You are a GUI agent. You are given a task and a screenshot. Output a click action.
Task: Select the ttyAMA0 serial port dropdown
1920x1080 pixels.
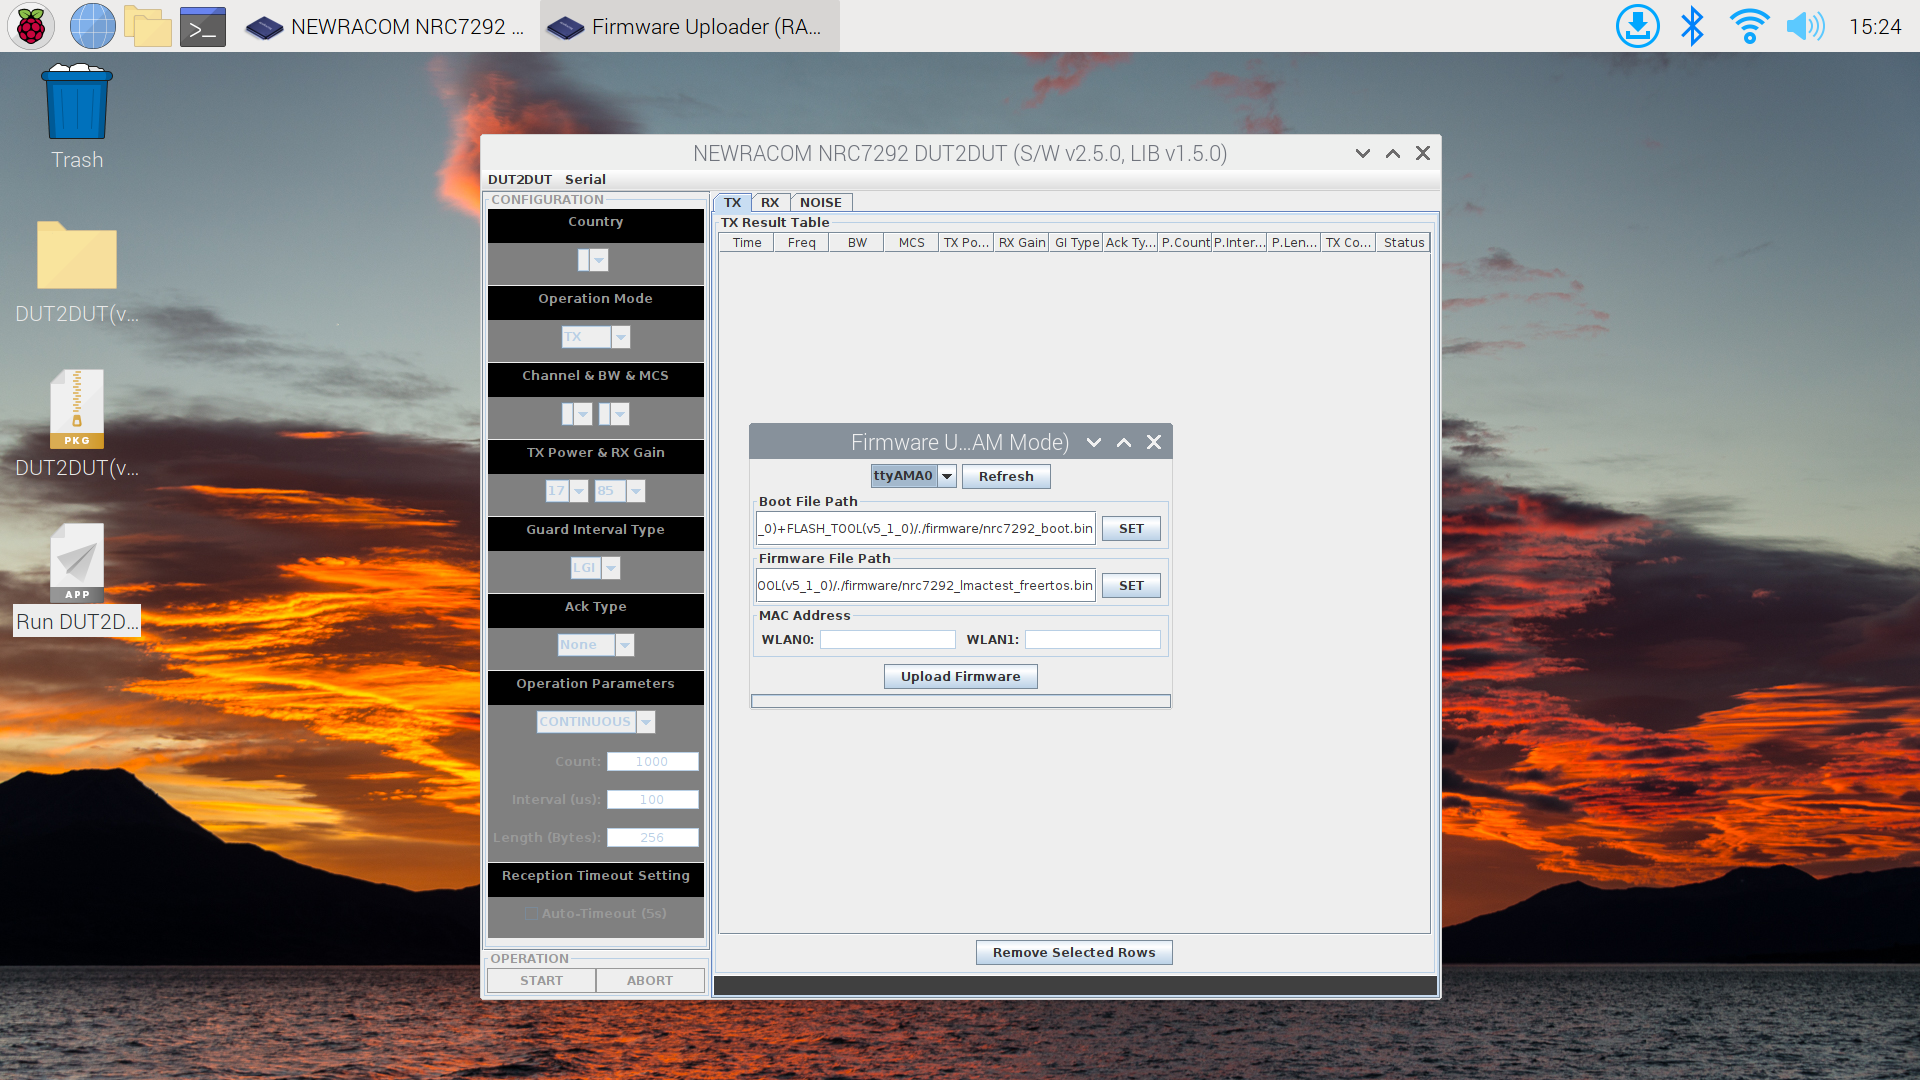(913, 476)
